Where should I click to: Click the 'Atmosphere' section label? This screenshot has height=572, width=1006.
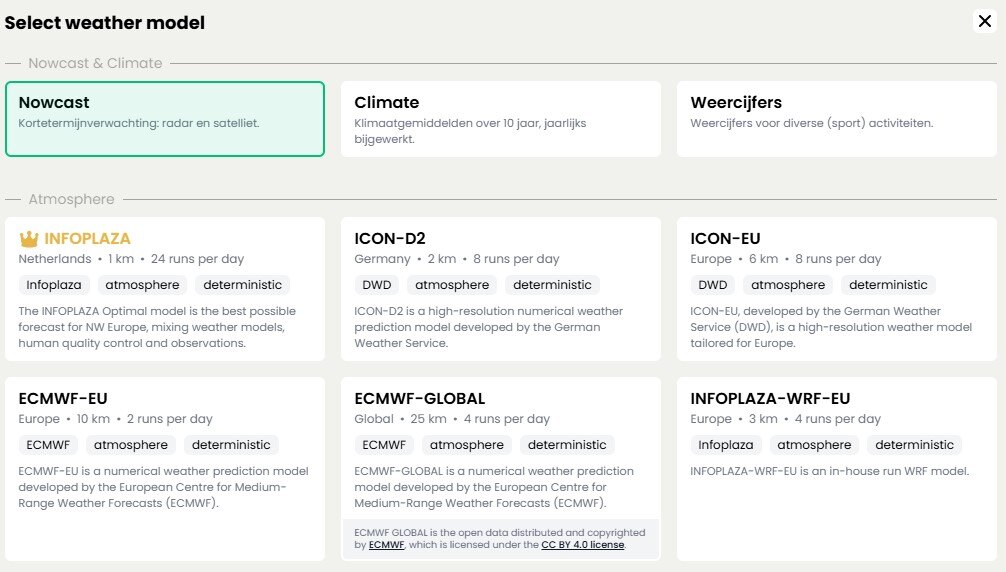tap(71, 199)
